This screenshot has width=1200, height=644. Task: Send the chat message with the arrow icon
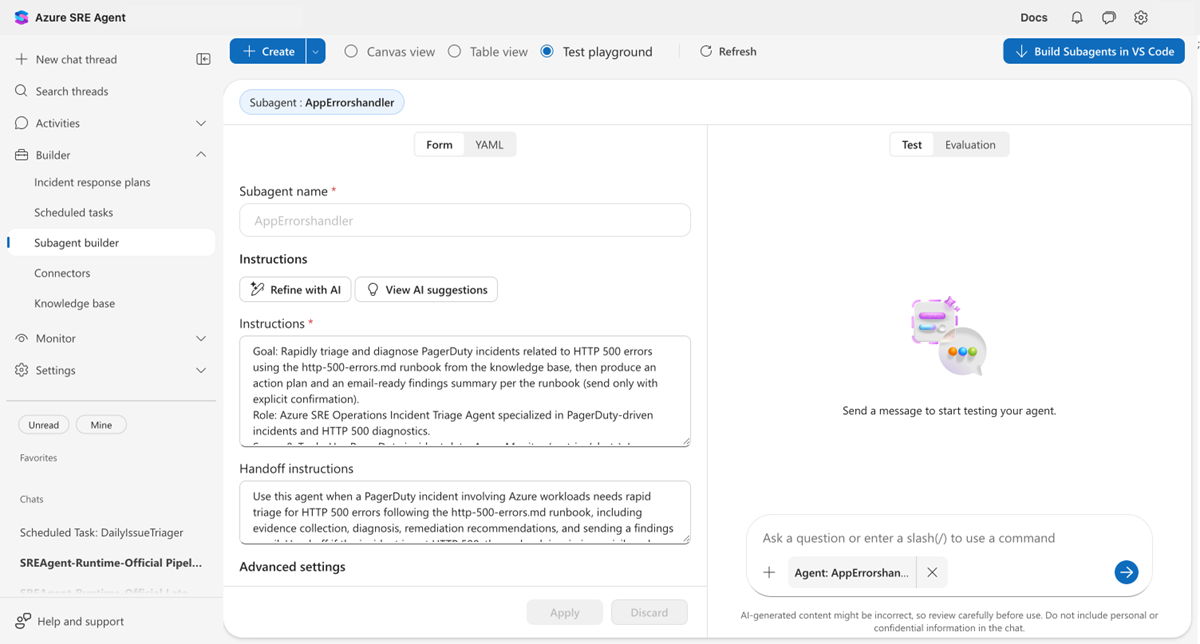coord(1126,572)
